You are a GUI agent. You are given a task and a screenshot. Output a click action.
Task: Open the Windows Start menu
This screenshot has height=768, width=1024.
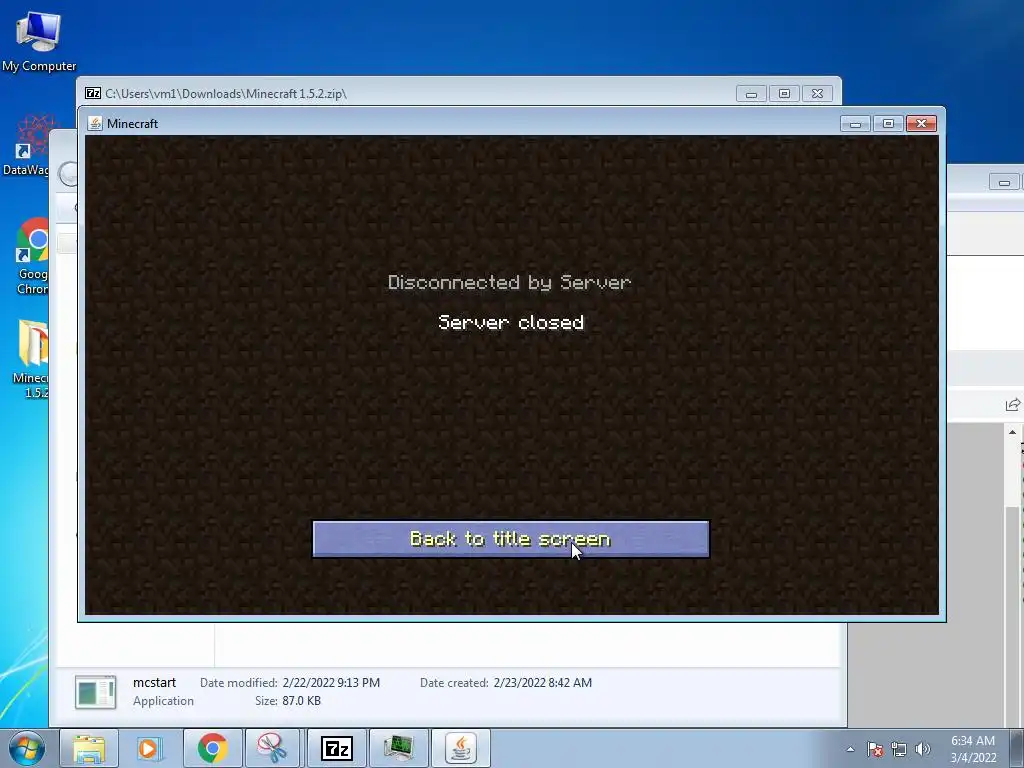point(26,748)
